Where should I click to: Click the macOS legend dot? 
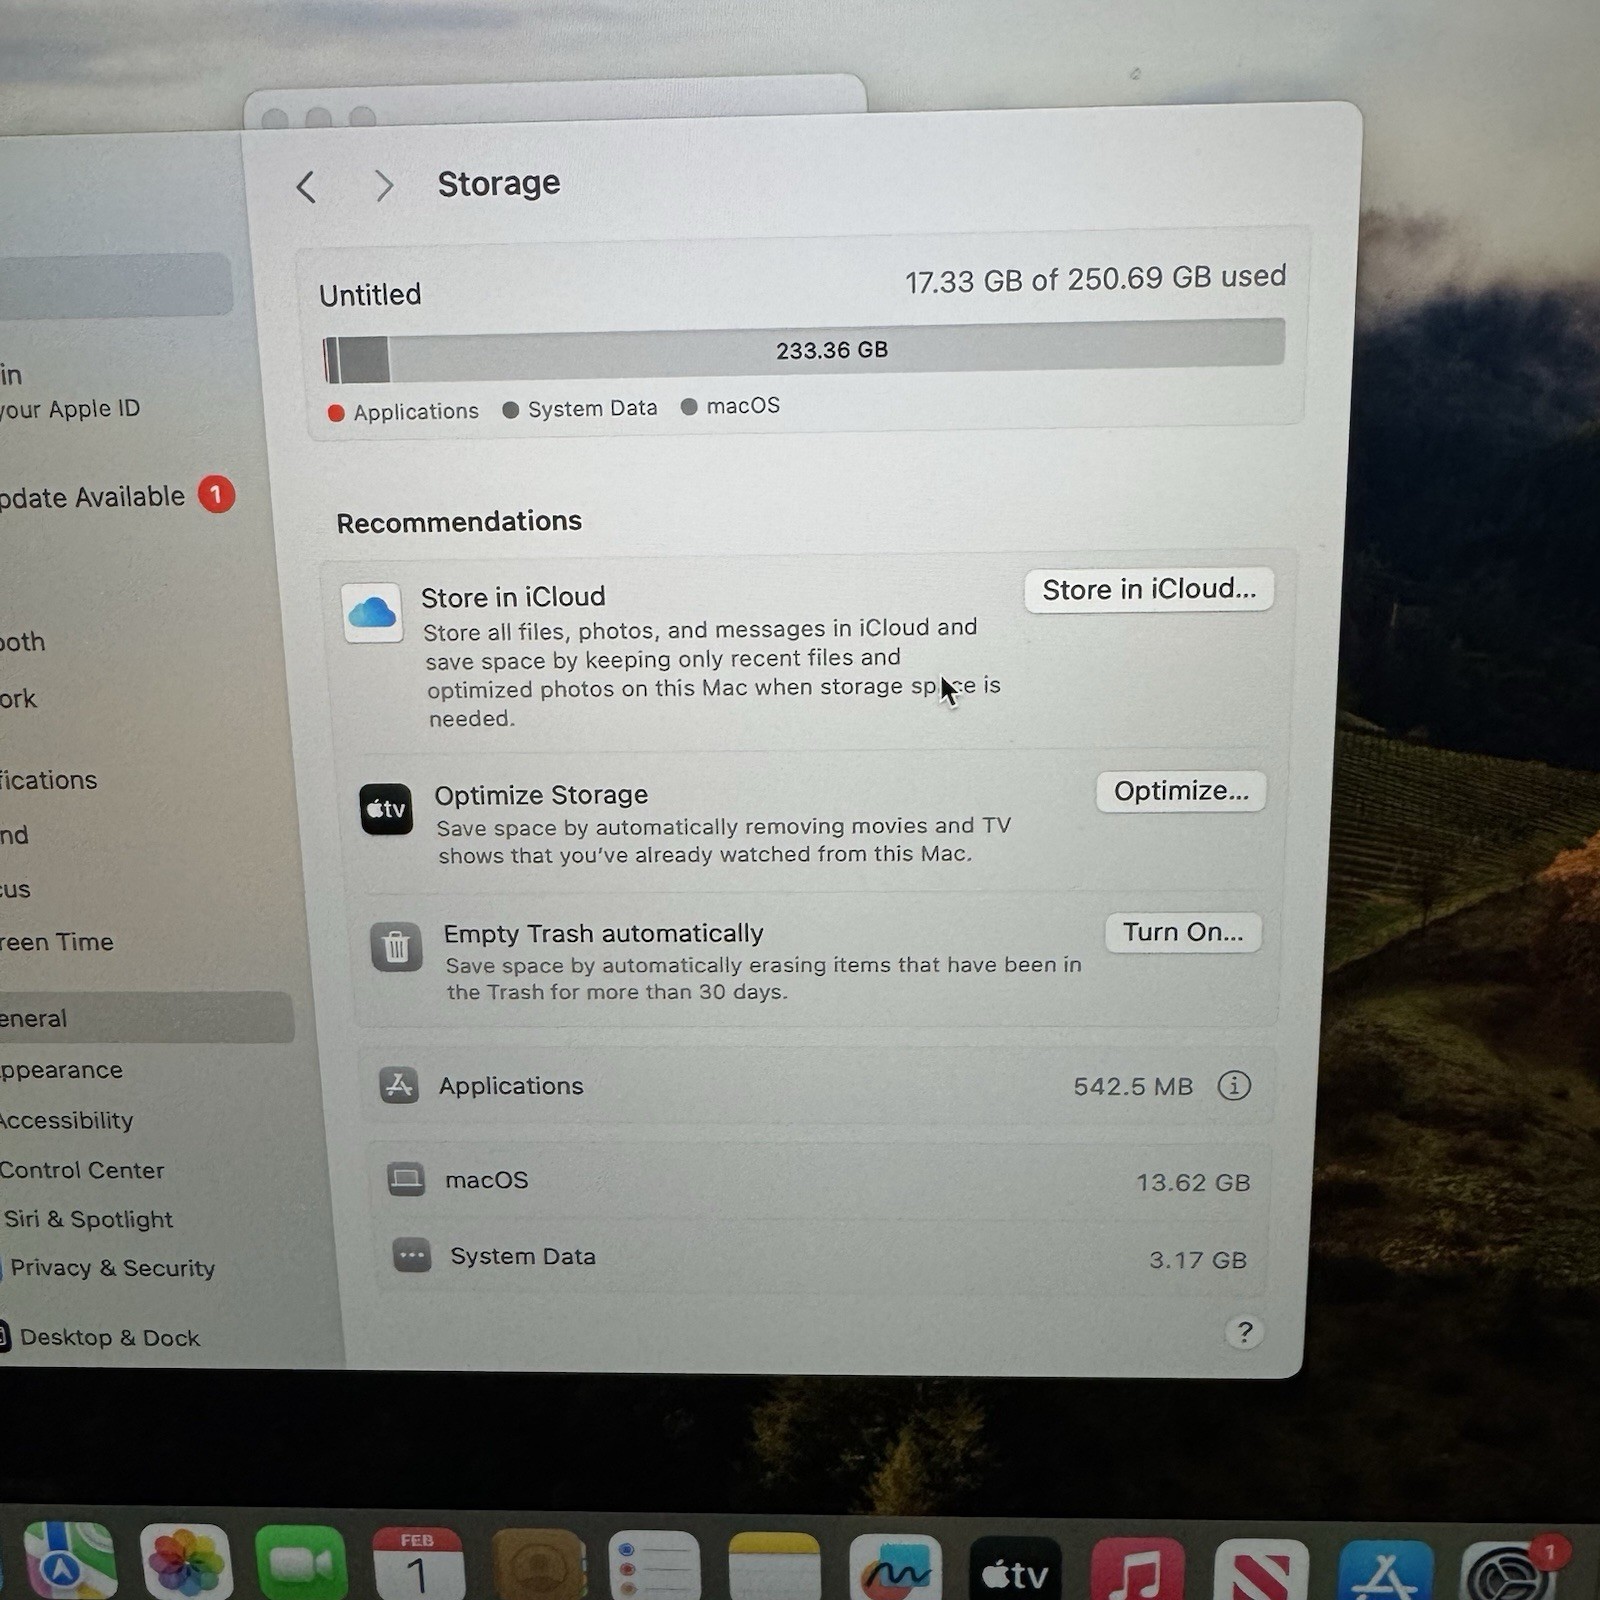[x=688, y=407]
